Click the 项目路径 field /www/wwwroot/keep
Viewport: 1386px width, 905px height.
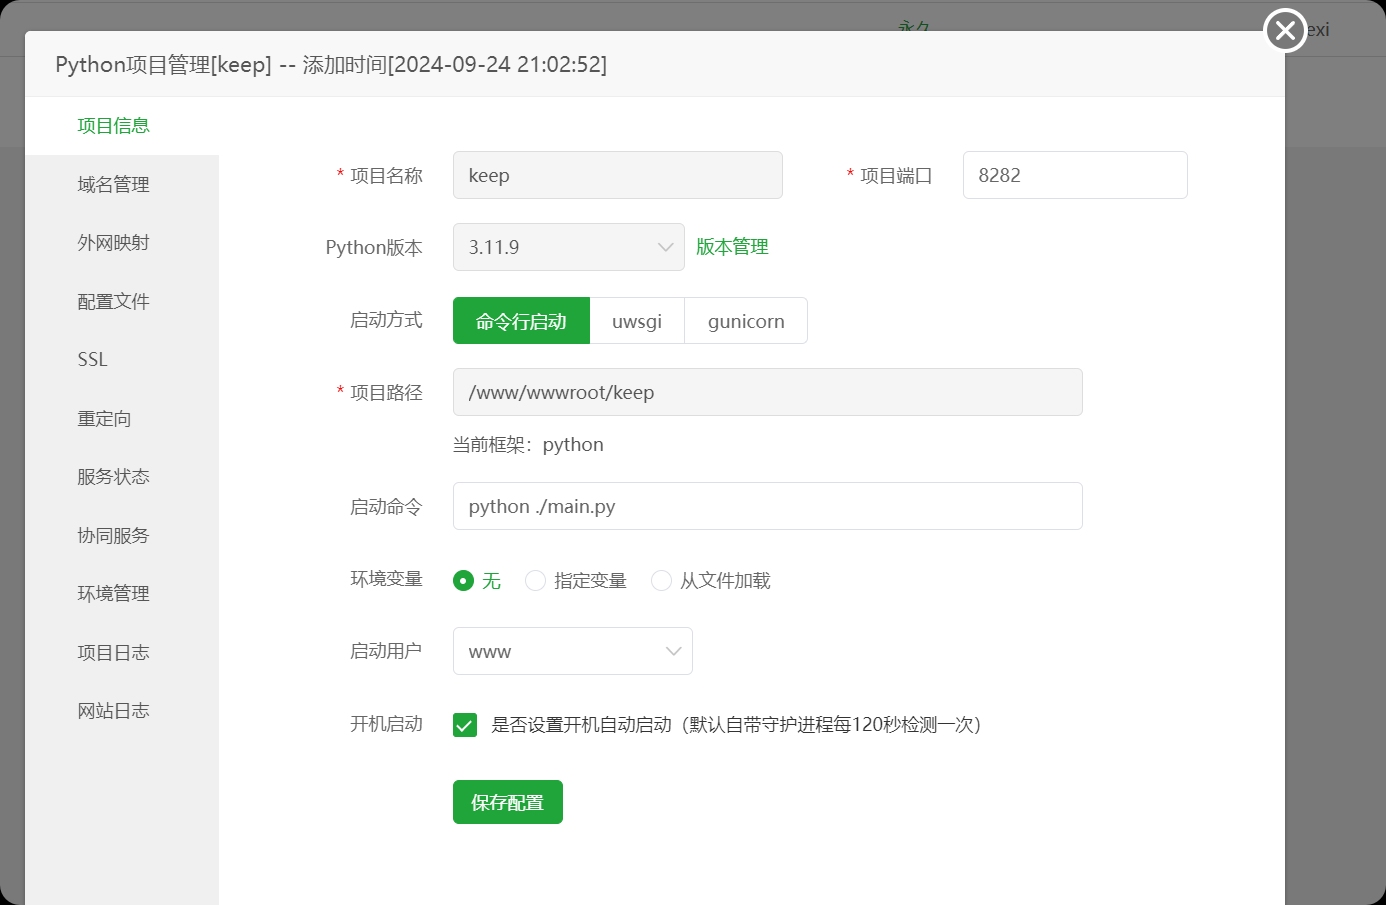pyautogui.click(x=768, y=392)
